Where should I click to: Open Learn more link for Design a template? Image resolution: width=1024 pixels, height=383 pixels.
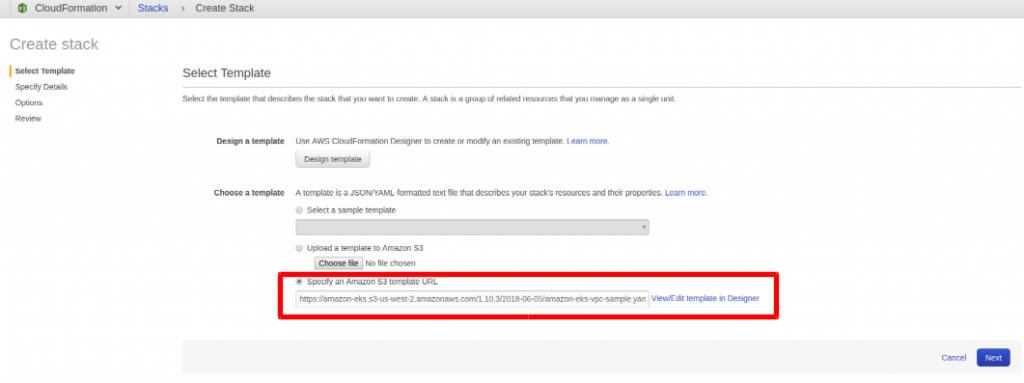[588, 141]
